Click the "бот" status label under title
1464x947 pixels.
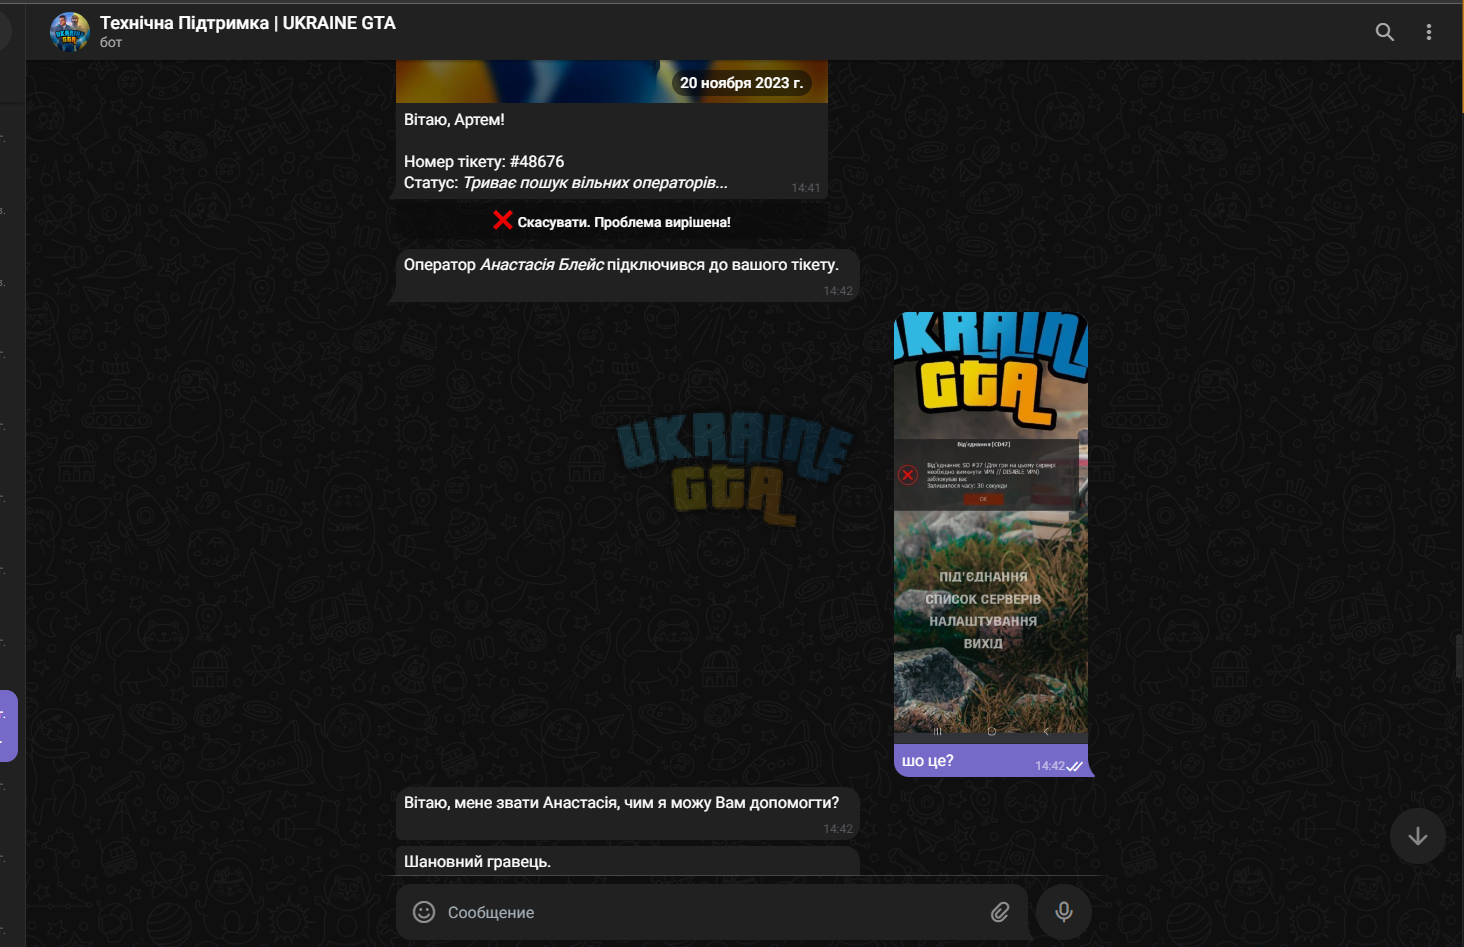tap(111, 43)
